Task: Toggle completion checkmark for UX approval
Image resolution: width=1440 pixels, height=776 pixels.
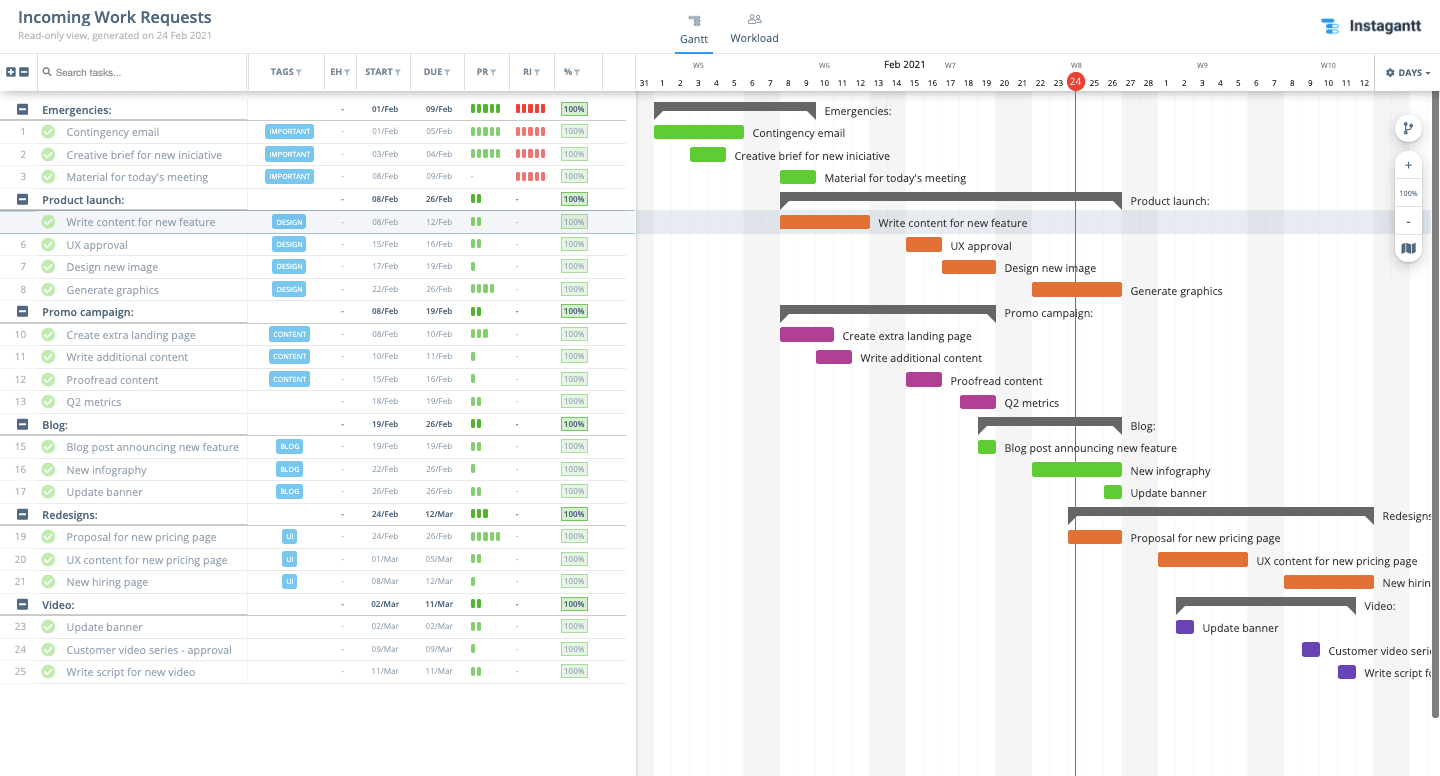Action: click(x=47, y=244)
